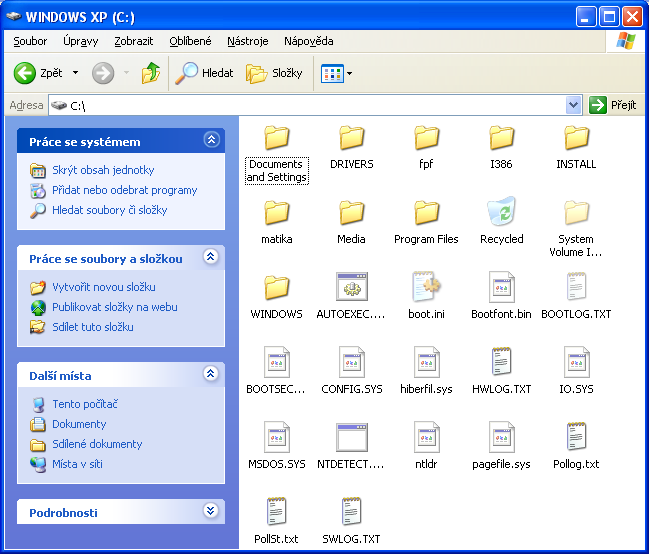This screenshot has height=554, width=649.
Task: Select the BOOTSEC file icon
Action: pos(276,362)
